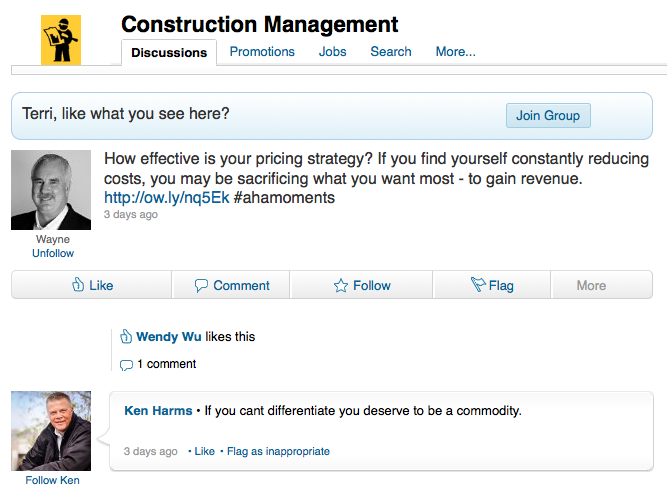Click thumbs-up icon next to Wendy Wu
Viewport: 667px width, 490px height.
[x=125, y=336]
